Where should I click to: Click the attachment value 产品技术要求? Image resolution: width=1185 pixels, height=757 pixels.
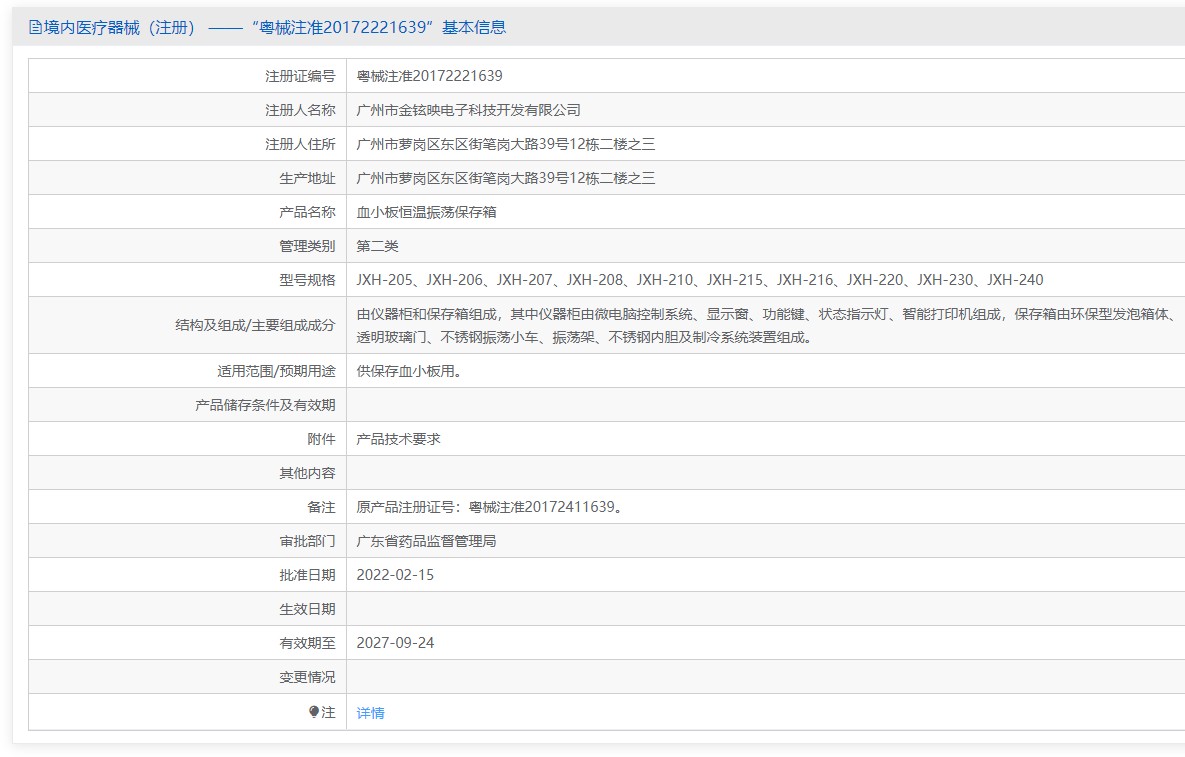[x=398, y=439]
